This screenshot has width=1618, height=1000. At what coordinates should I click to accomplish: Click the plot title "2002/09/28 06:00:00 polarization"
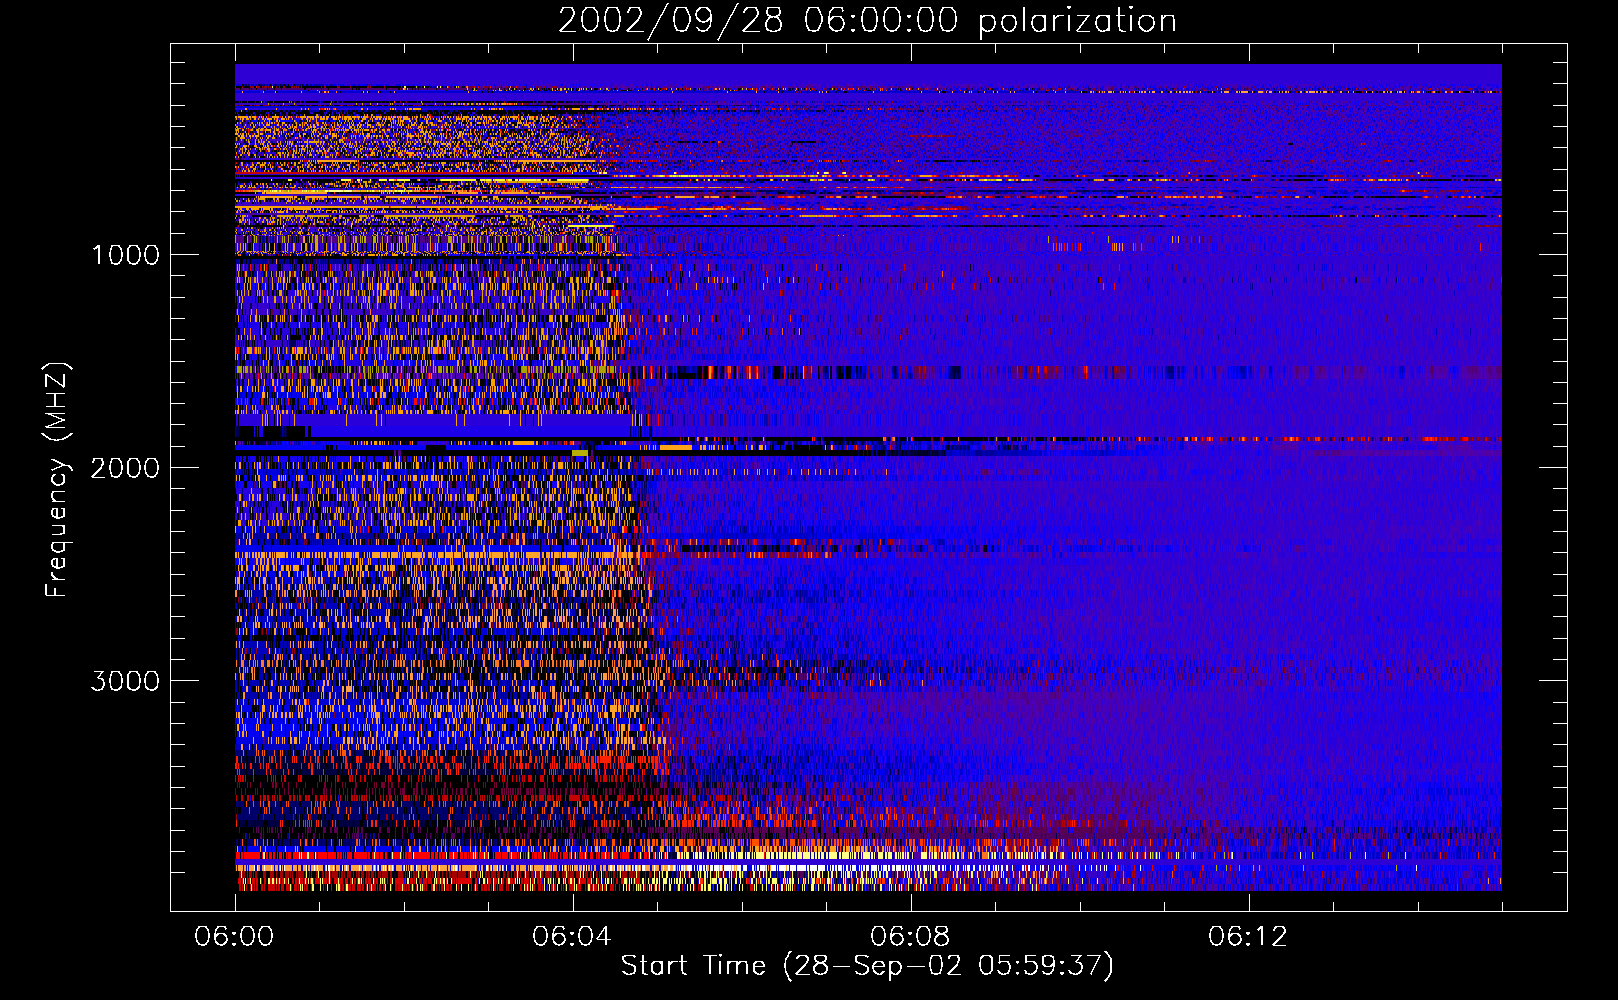click(x=867, y=20)
